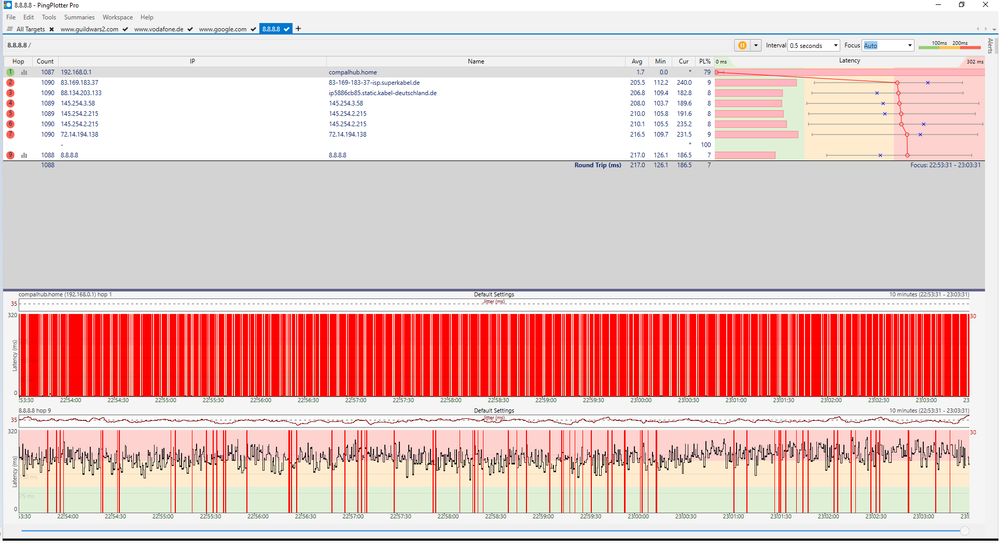Close the All Targets tab using its X
Screen dimensions: 999x544
click(51, 29)
